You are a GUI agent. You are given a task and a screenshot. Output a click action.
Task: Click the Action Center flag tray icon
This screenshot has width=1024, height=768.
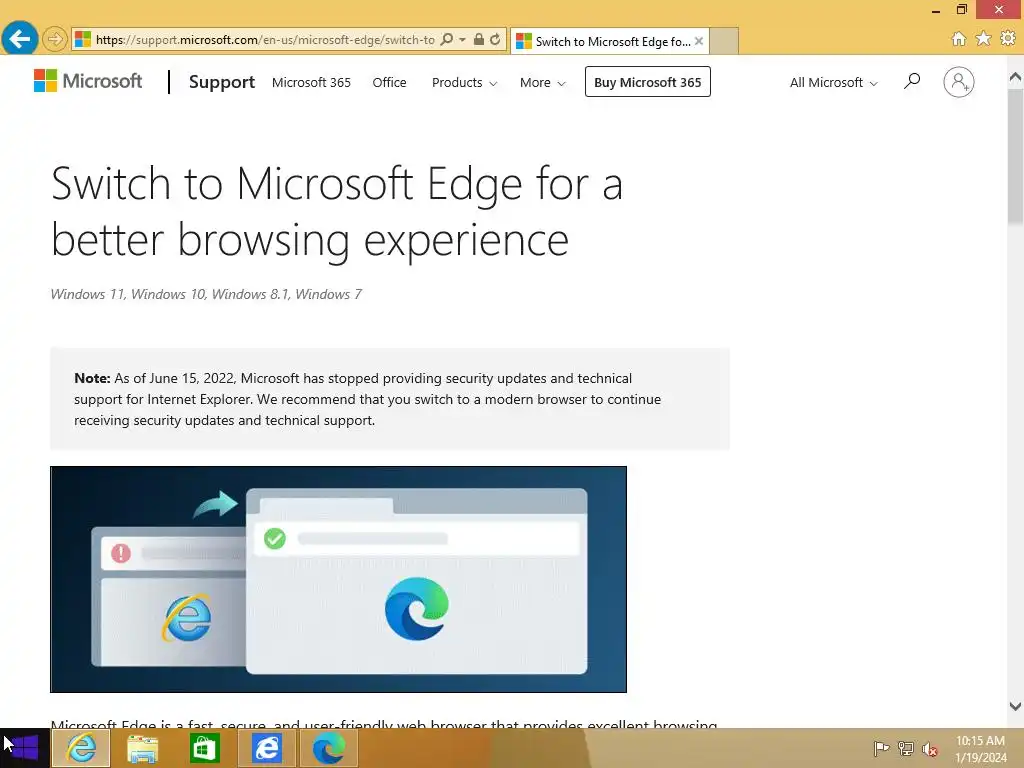[881, 748]
